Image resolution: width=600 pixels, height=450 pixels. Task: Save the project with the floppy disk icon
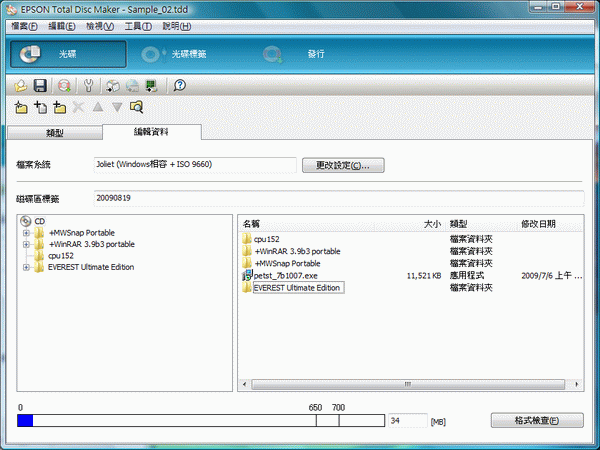tap(40, 86)
